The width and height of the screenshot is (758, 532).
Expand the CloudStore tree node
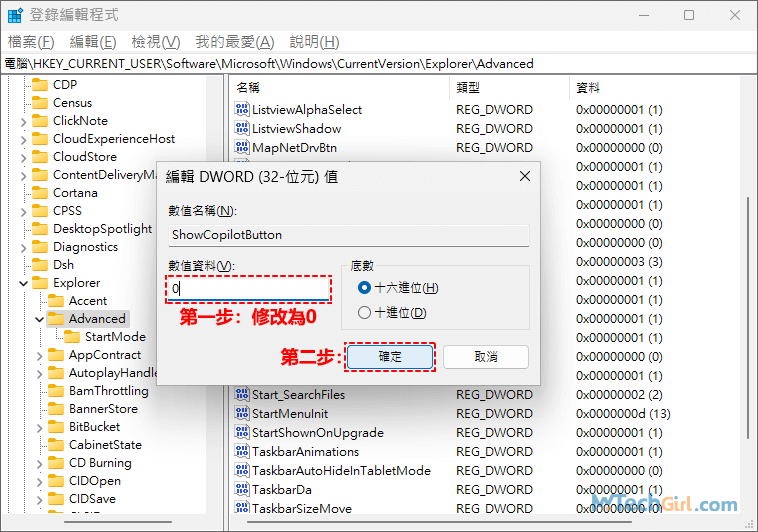coord(23,158)
